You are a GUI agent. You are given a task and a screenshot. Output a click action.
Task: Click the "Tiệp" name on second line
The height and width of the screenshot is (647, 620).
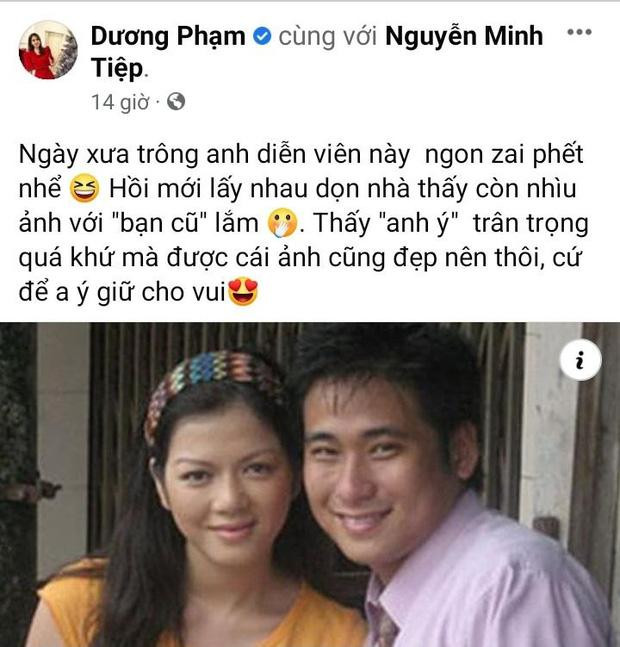pos(117,68)
